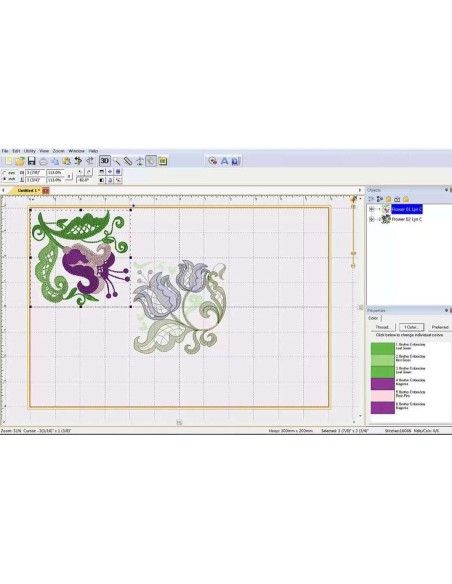Screen dimensions: 452x584
Task: Click the Copy icon in the toolbar
Action: click(55, 161)
